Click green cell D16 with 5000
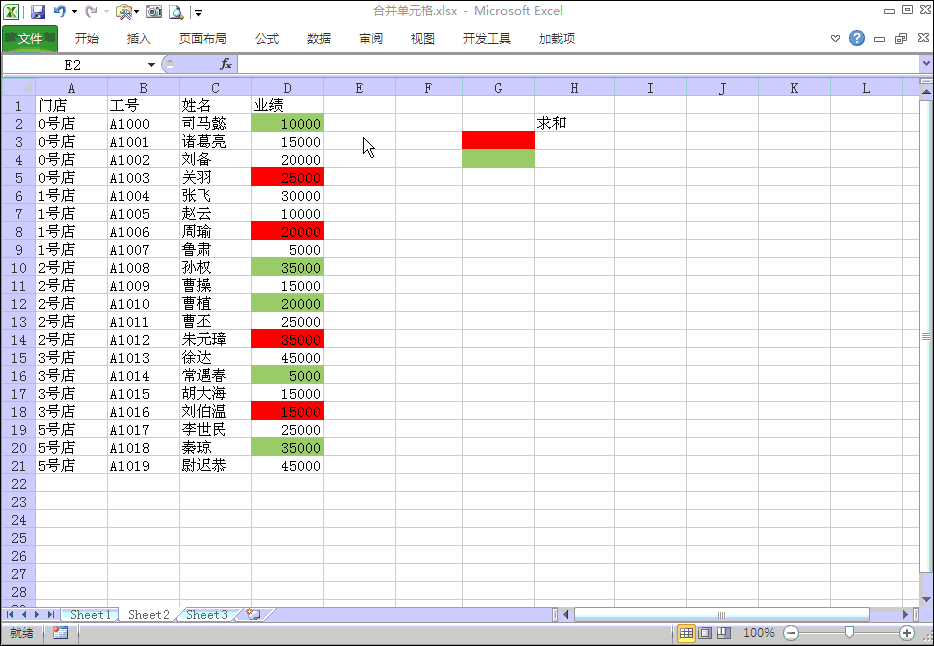Image resolution: width=934 pixels, height=646 pixels. pyautogui.click(x=287, y=375)
